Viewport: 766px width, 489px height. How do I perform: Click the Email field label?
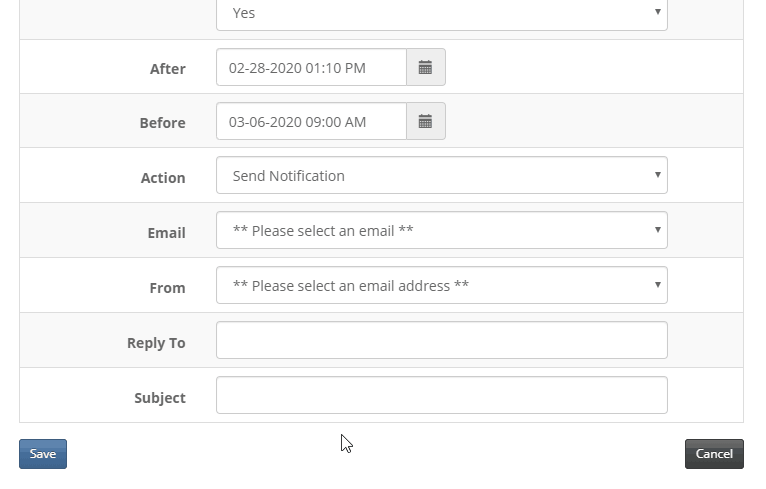point(167,233)
